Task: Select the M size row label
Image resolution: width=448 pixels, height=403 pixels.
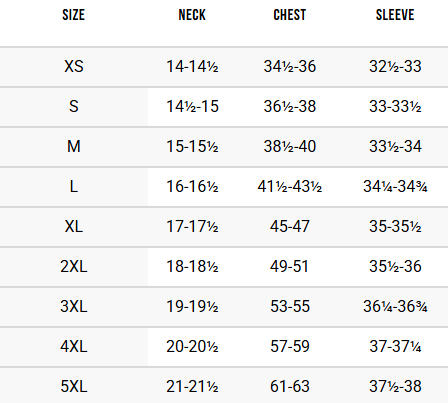Action: (74, 146)
